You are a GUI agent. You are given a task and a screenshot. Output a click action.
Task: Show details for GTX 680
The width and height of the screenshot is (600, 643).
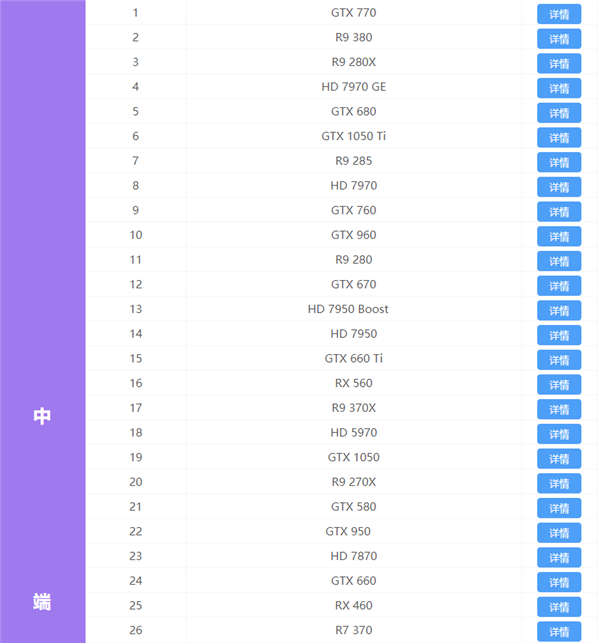(559, 113)
